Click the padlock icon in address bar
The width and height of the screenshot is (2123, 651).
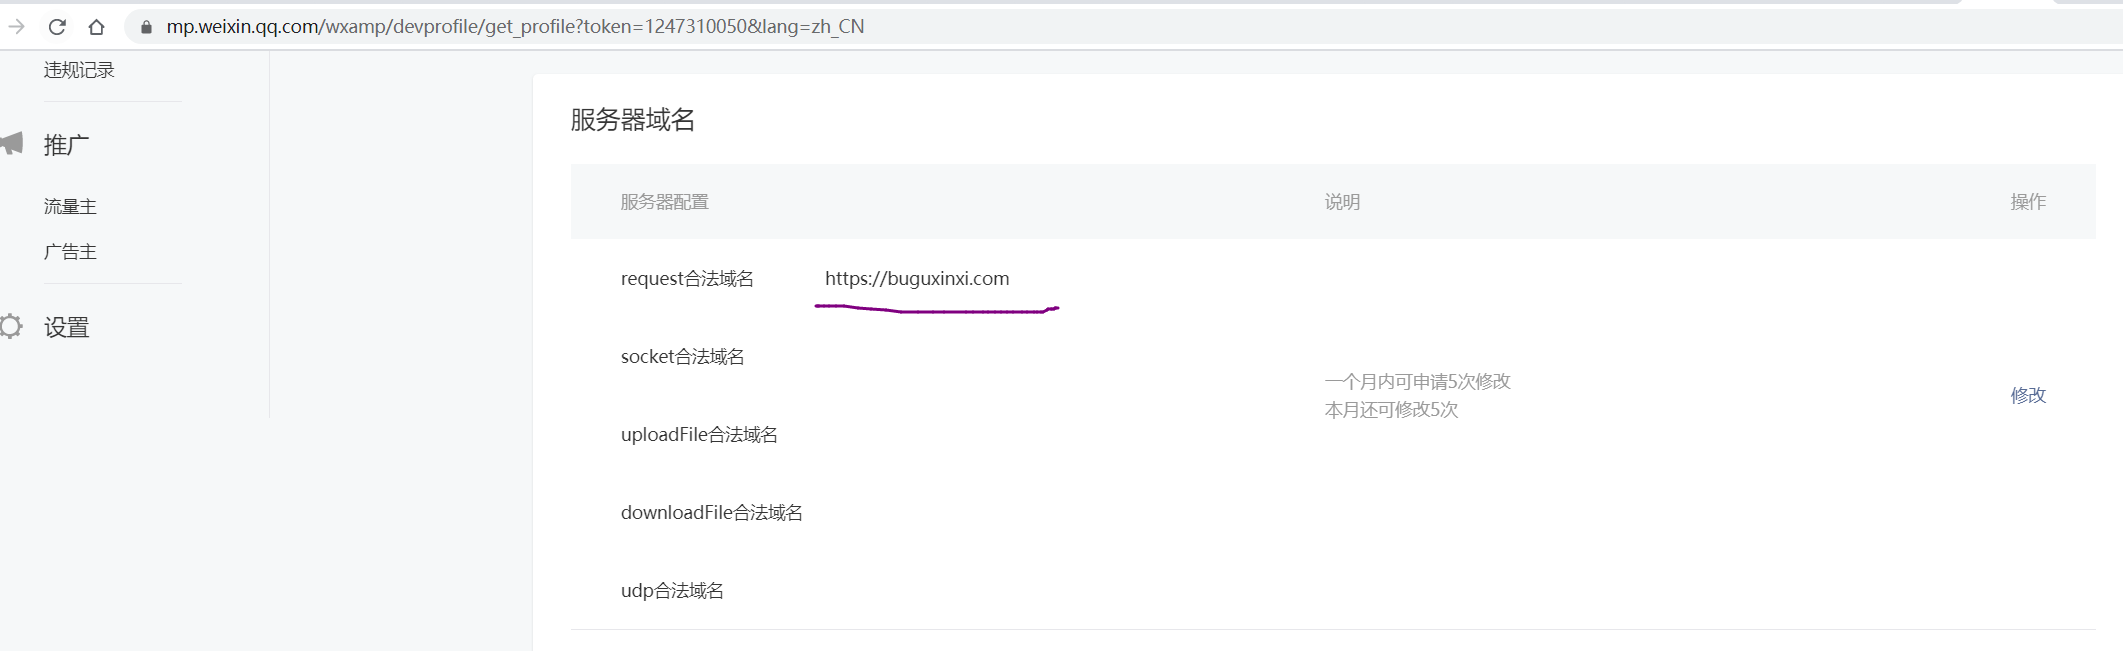tap(146, 27)
